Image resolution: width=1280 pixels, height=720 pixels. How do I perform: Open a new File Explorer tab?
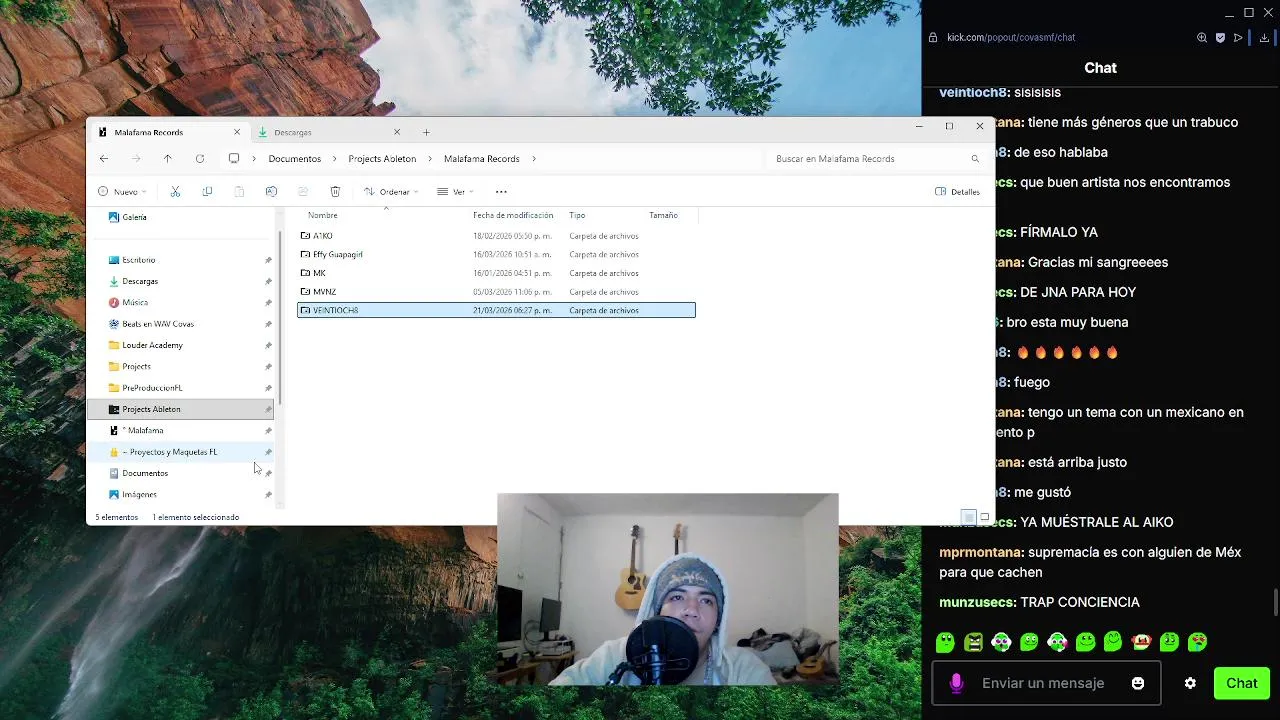tap(426, 132)
